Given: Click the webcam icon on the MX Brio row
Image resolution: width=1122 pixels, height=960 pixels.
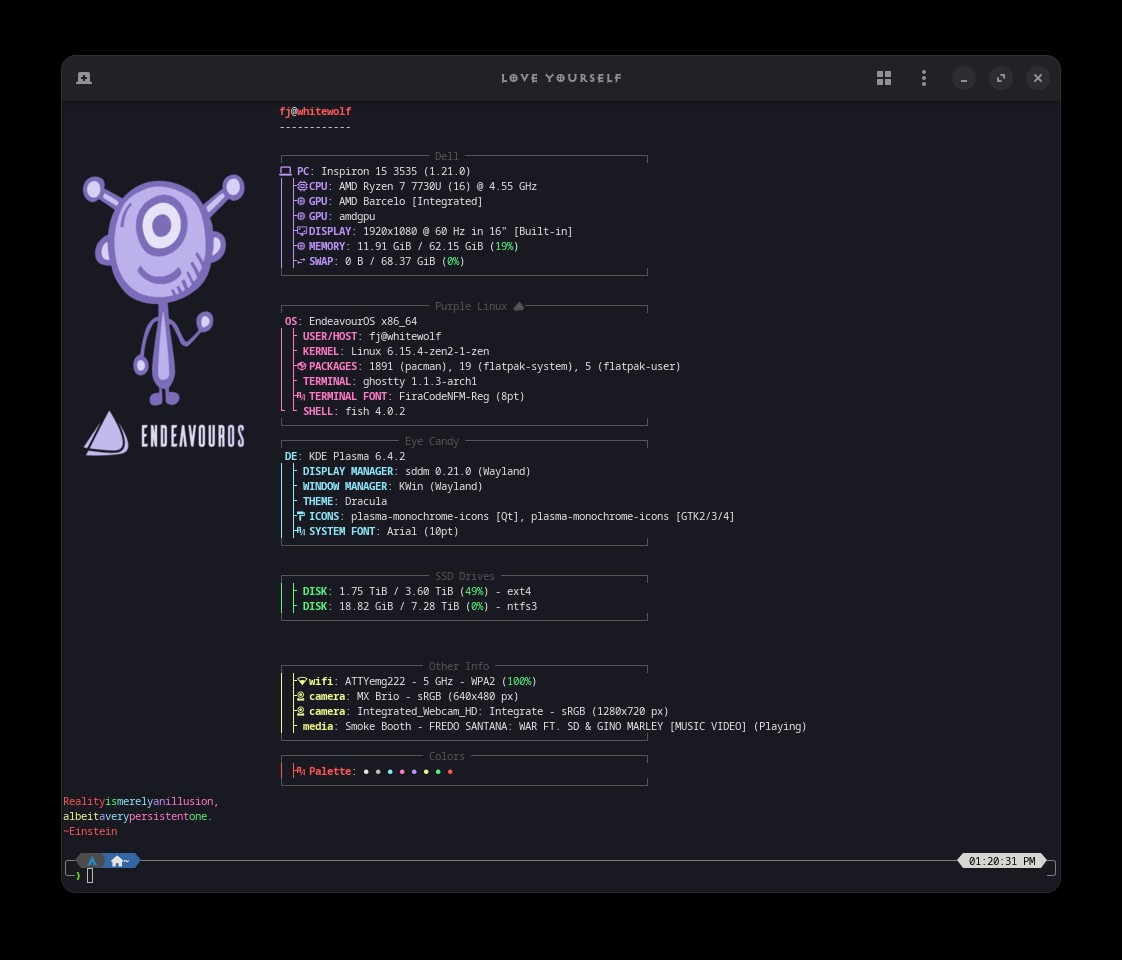Looking at the screenshot, I should point(301,697).
